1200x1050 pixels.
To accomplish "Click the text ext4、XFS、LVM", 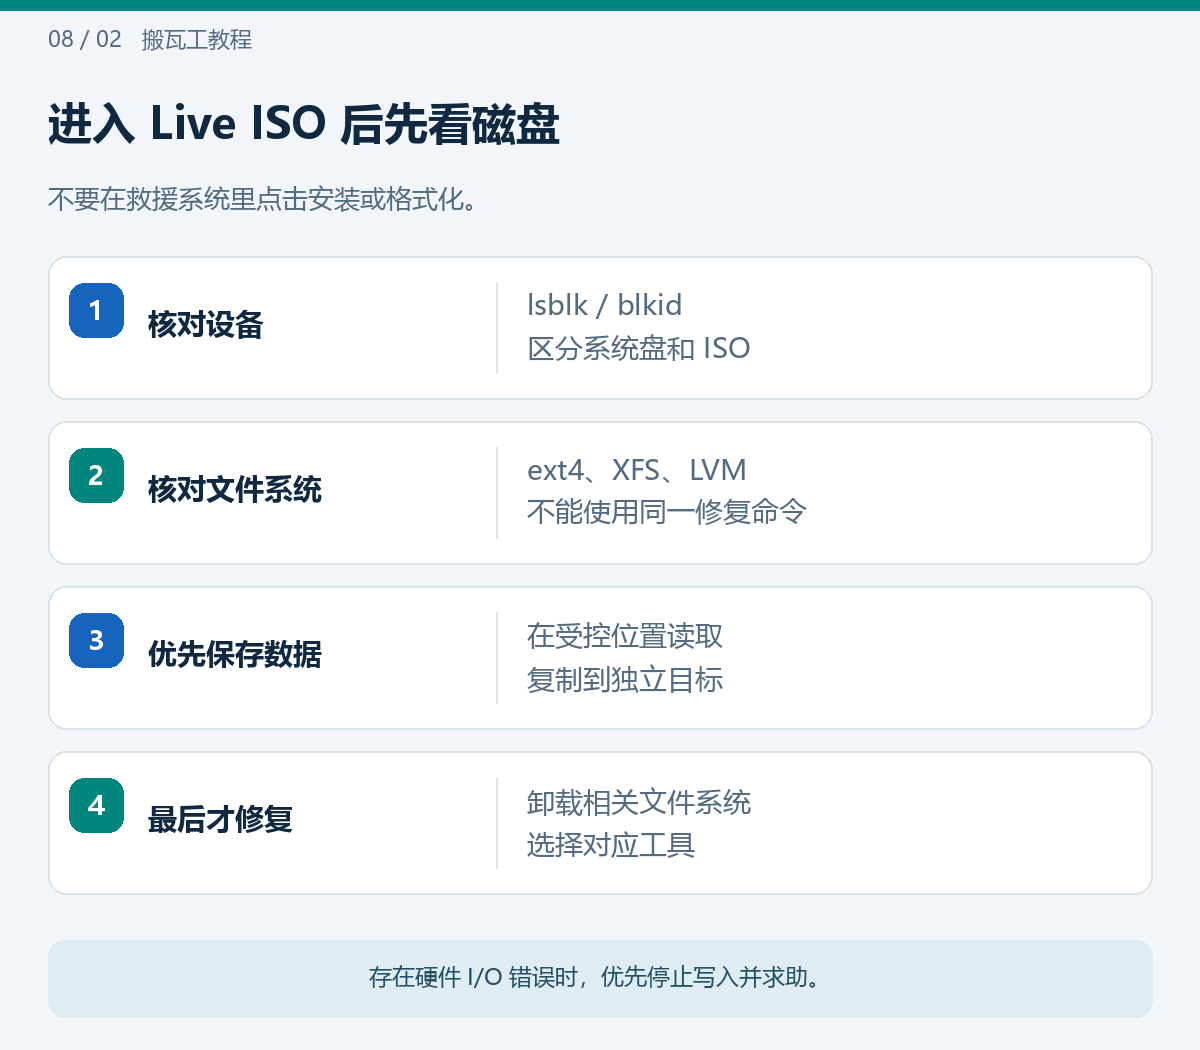I will tap(637, 470).
